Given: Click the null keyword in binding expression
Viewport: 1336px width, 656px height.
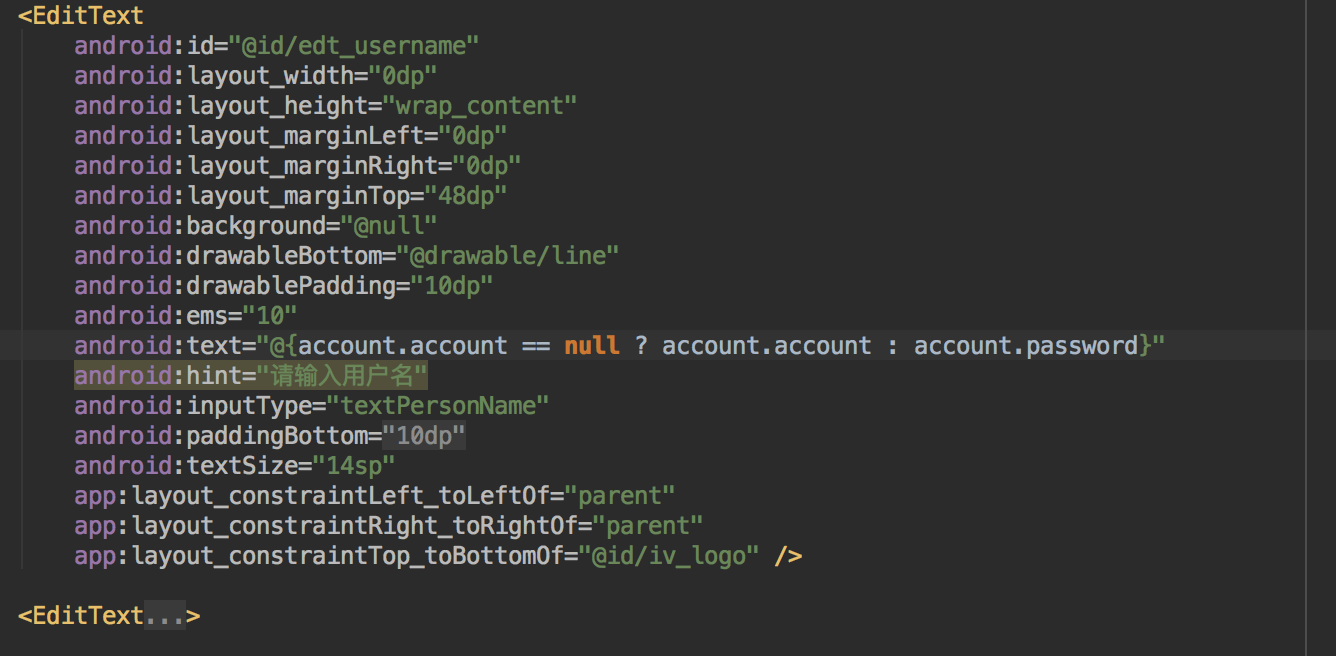Looking at the screenshot, I should click(x=592, y=346).
